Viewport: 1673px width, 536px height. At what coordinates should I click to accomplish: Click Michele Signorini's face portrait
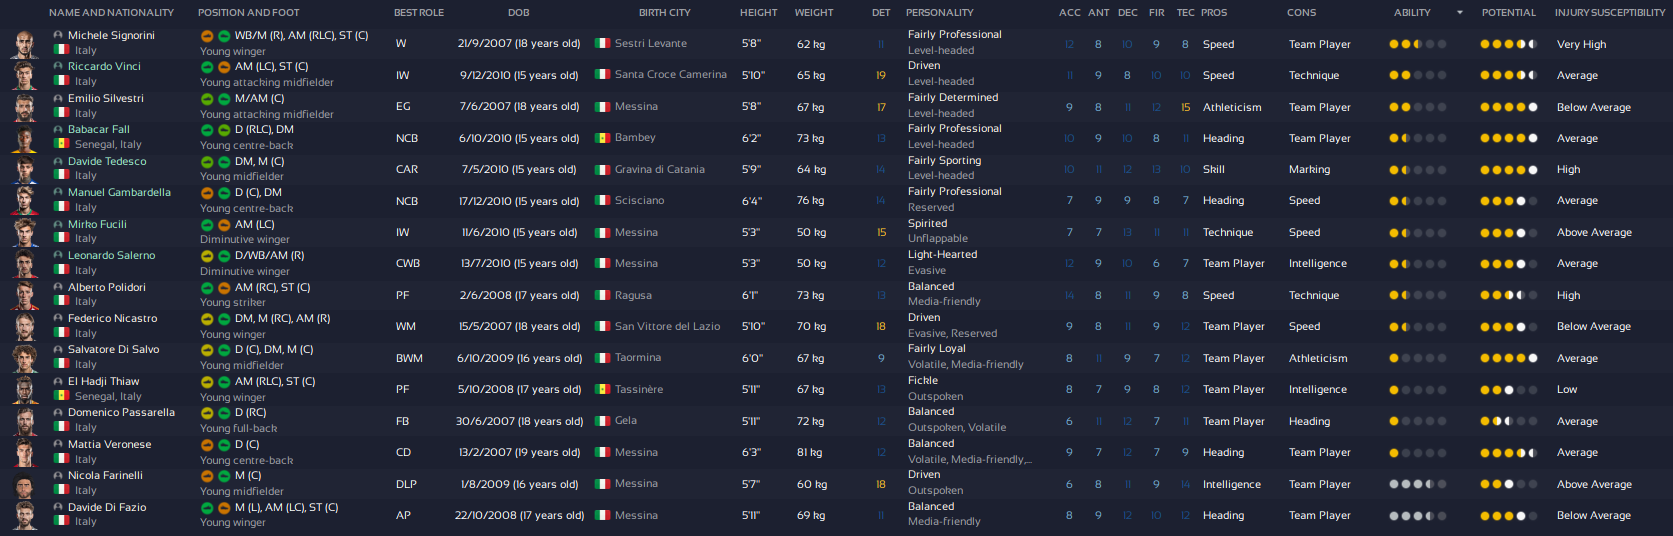25,43
